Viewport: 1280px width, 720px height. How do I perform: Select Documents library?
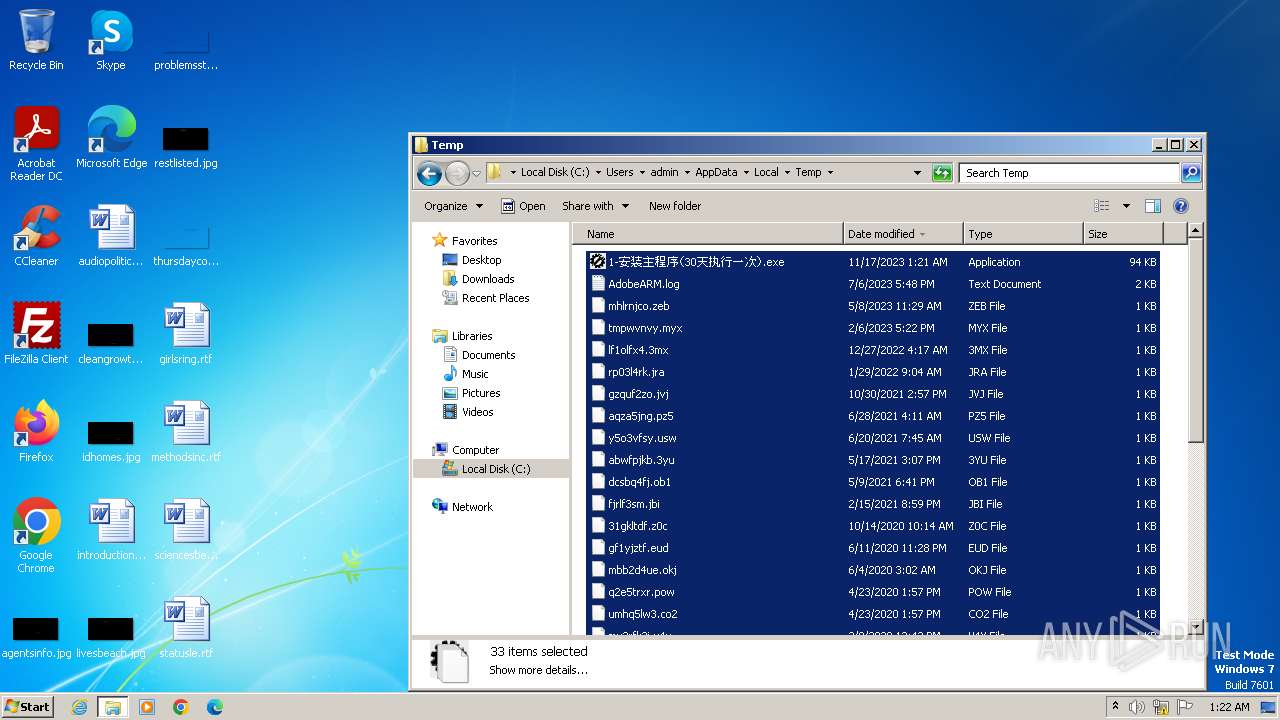click(479, 355)
